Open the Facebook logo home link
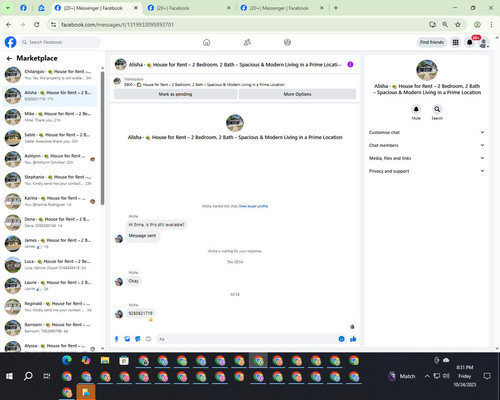This screenshot has height=400, width=500. pyautogui.click(x=10, y=42)
